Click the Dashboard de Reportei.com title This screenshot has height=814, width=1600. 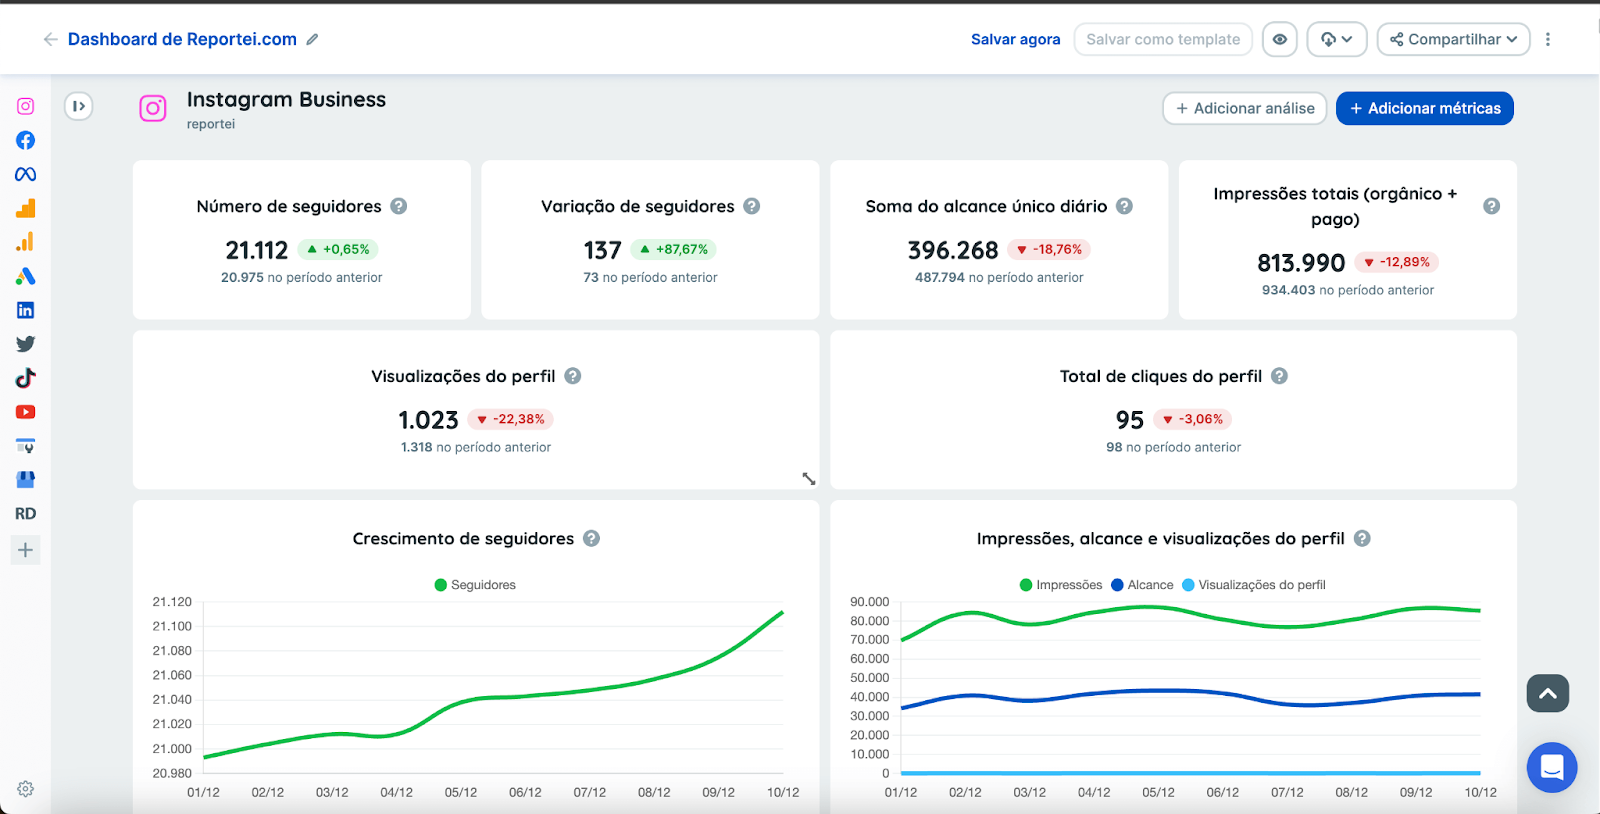coord(182,39)
